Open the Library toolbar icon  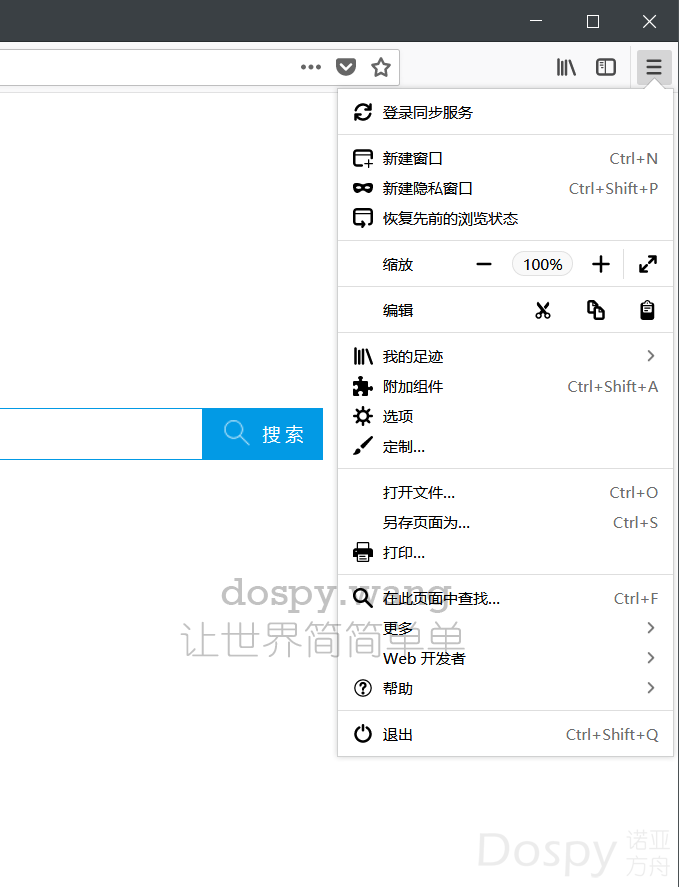pyautogui.click(x=567, y=67)
